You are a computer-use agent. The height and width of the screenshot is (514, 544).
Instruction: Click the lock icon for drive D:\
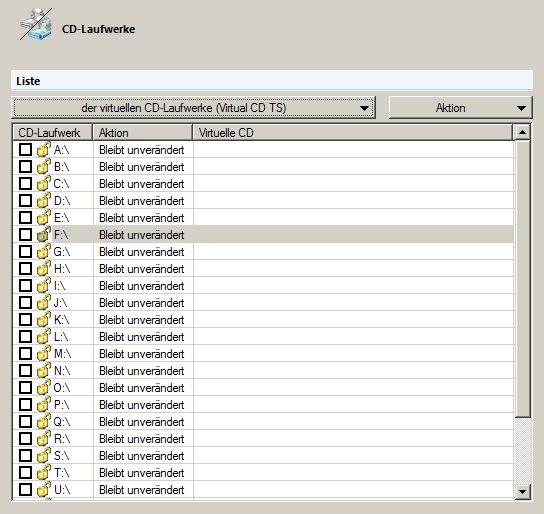pos(44,201)
